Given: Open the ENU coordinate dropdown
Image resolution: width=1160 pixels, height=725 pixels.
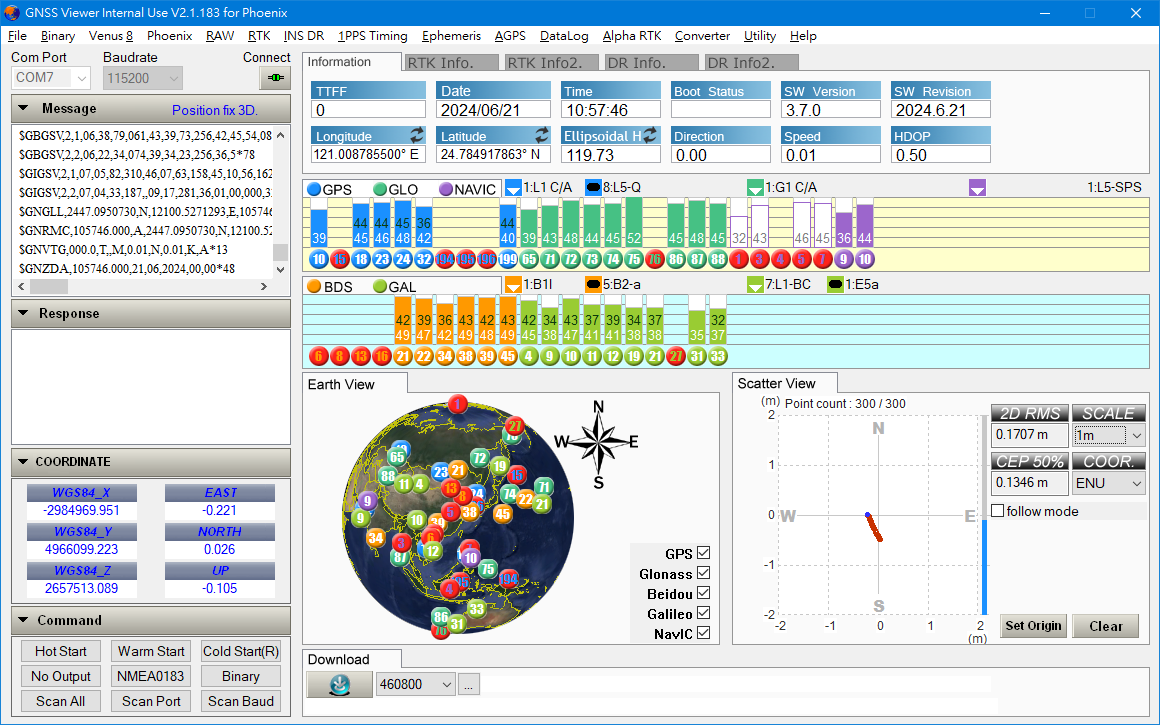Looking at the screenshot, I should (x=1108, y=483).
